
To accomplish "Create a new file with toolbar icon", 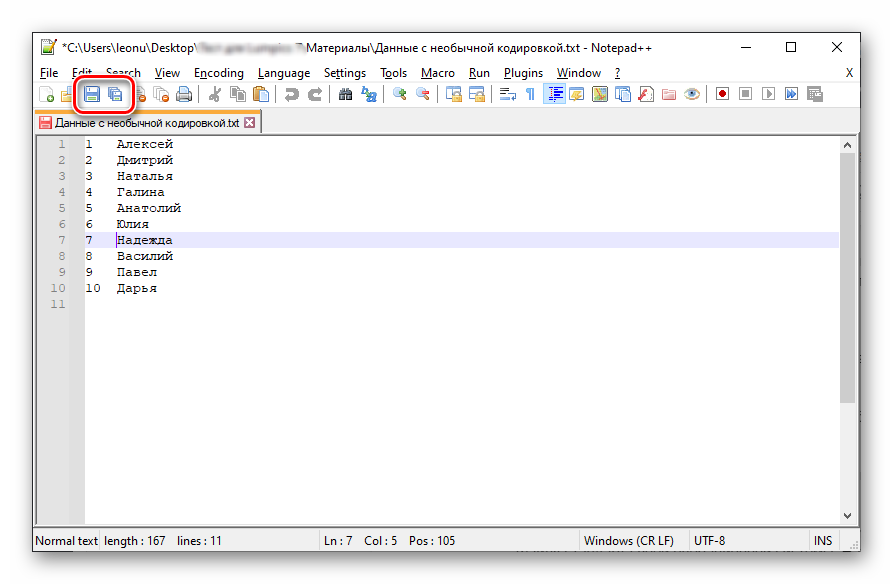I will click(47, 94).
